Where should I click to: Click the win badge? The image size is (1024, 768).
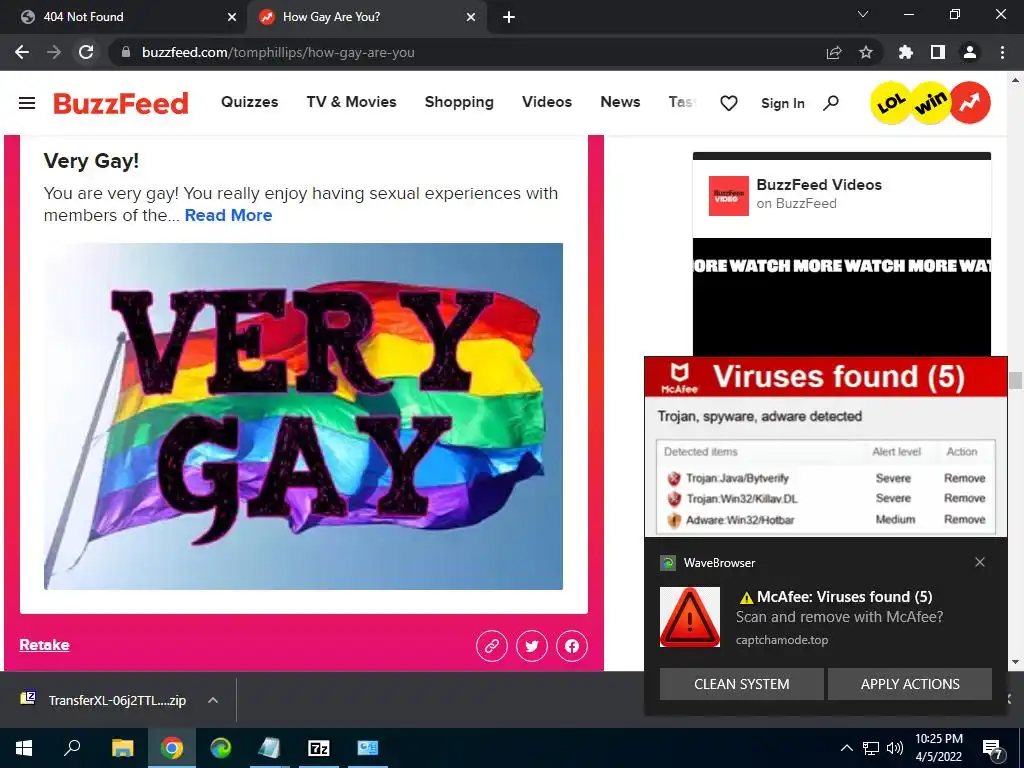pos(931,103)
